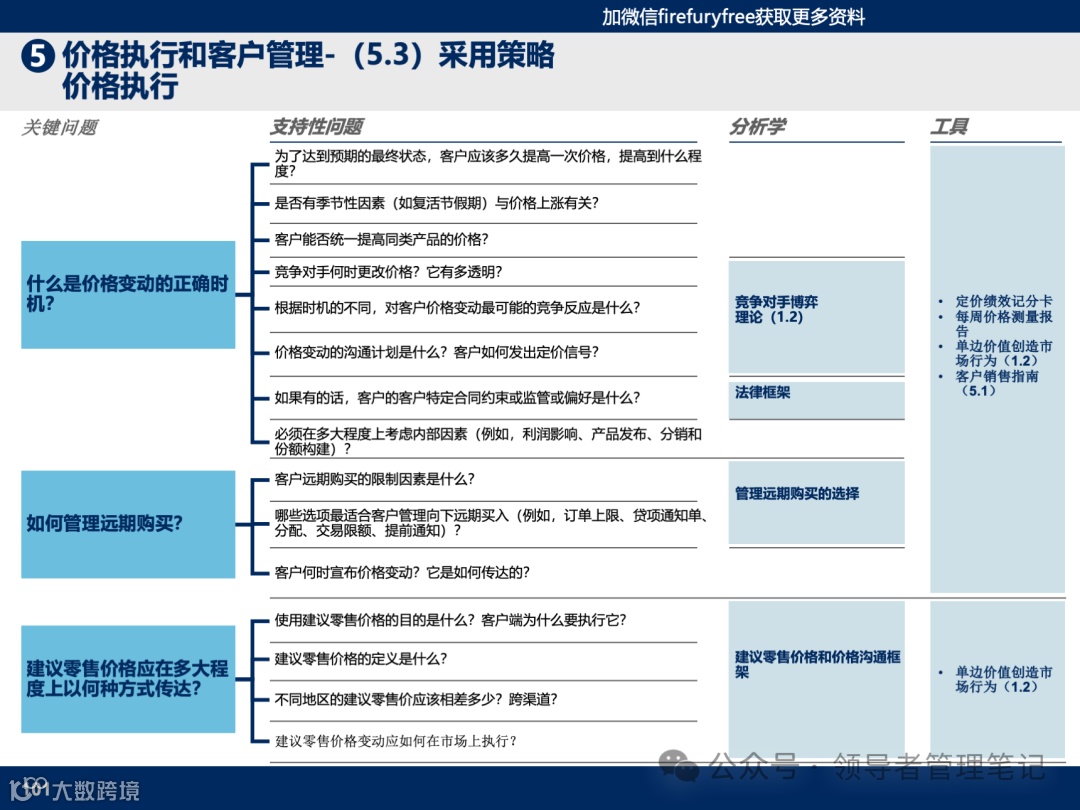1080x810 pixels.
Task: Click header text 加微信firefuryfree获取更多资料
Action: 733,17
